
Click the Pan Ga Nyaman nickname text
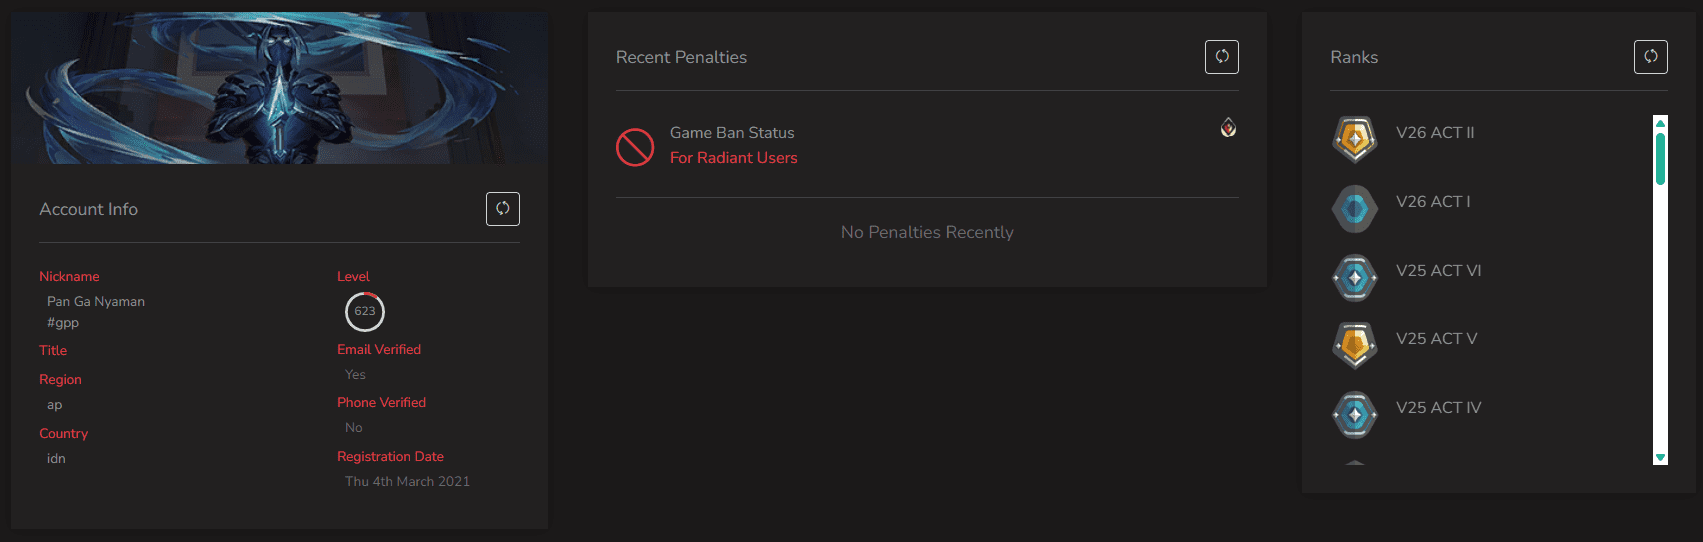(x=96, y=301)
